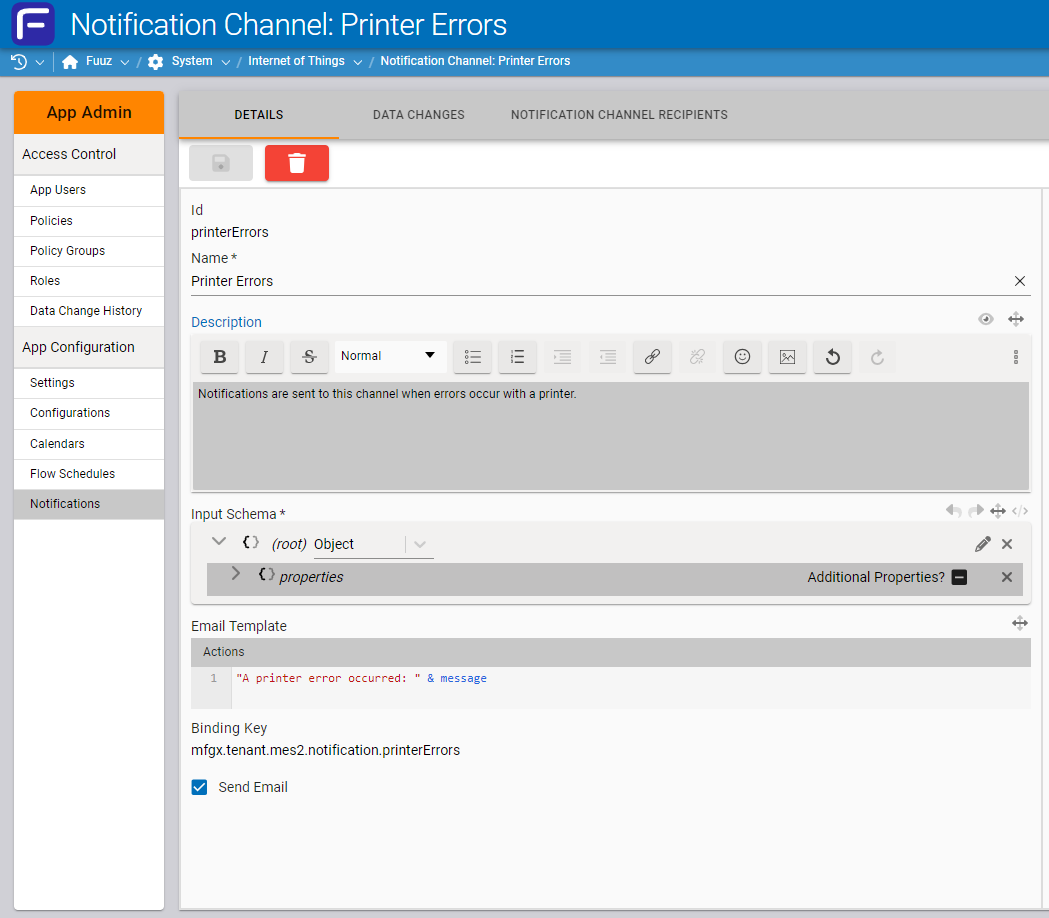This screenshot has height=918, width=1049.
Task: Insert an image into the Description
Action: (787, 357)
